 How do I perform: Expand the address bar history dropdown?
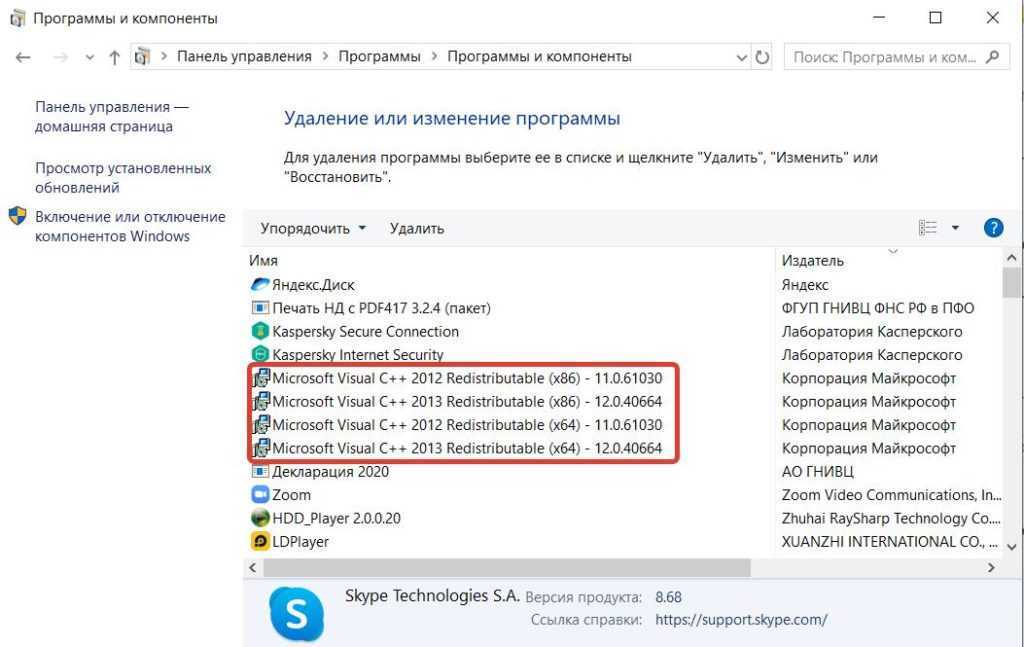click(x=742, y=57)
